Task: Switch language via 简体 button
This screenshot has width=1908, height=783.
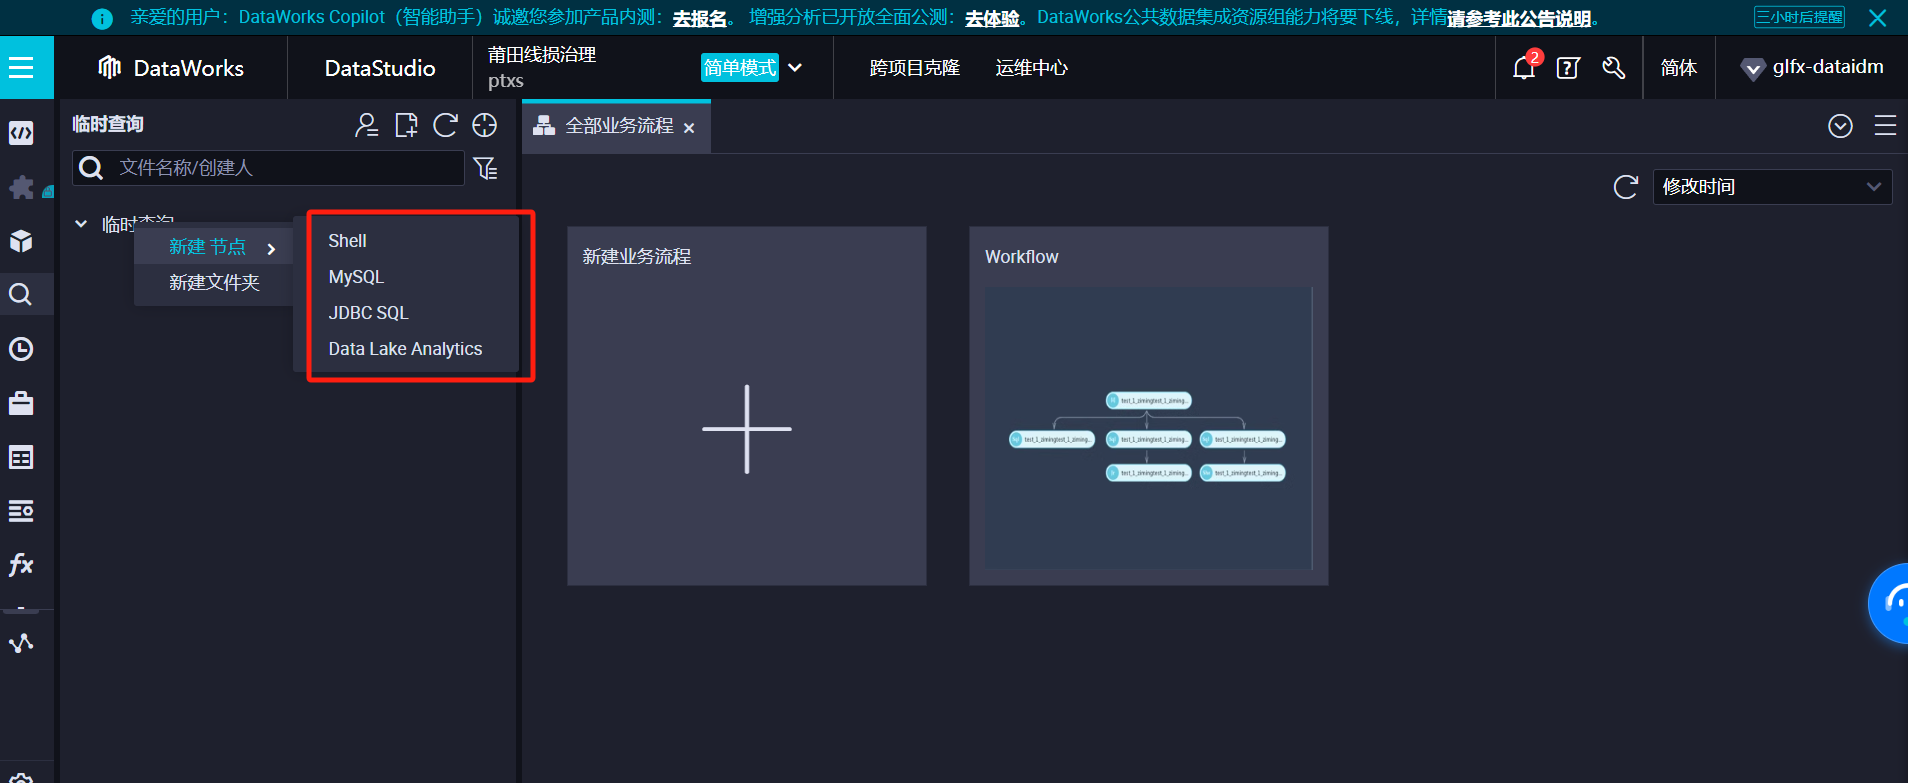Action: [x=1679, y=68]
